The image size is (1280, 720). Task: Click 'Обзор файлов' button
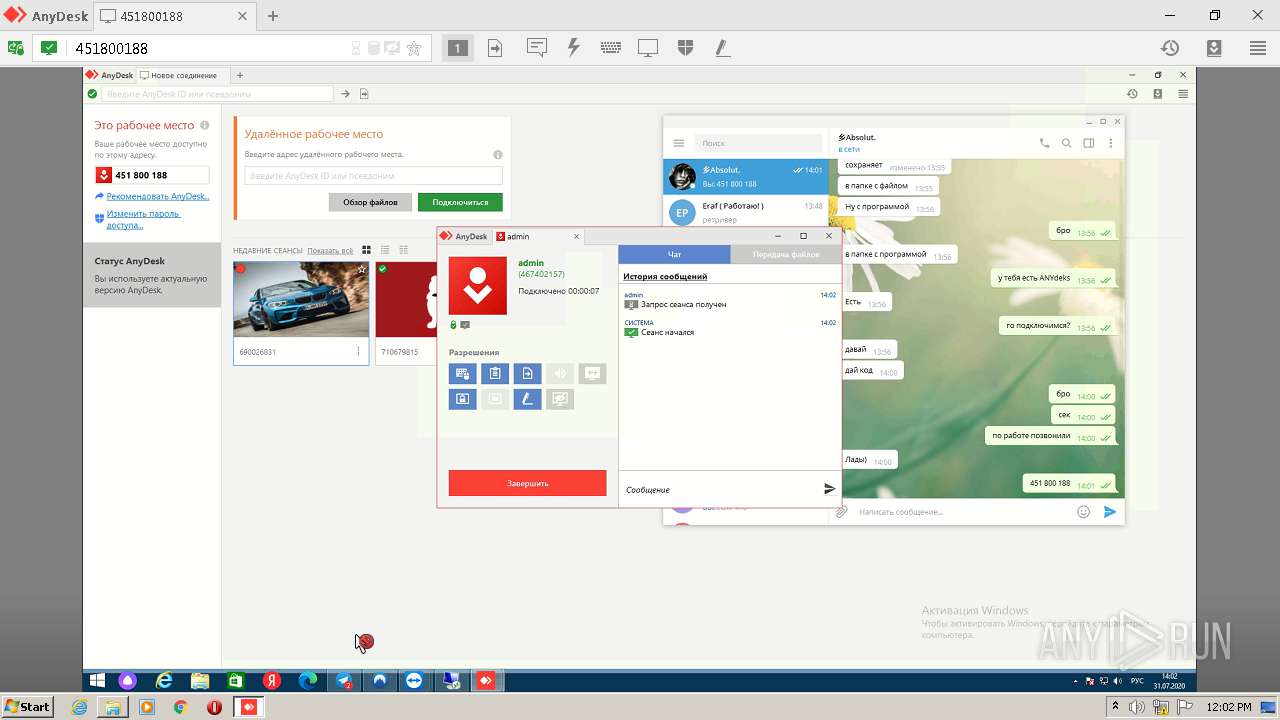pos(370,202)
